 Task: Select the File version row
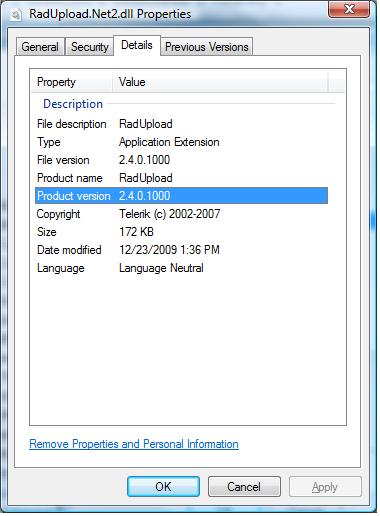pos(181,160)
